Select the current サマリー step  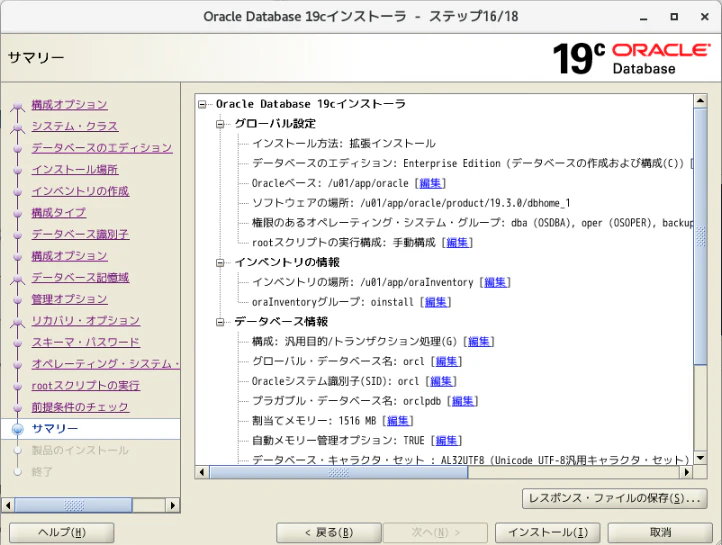(55, 429)
